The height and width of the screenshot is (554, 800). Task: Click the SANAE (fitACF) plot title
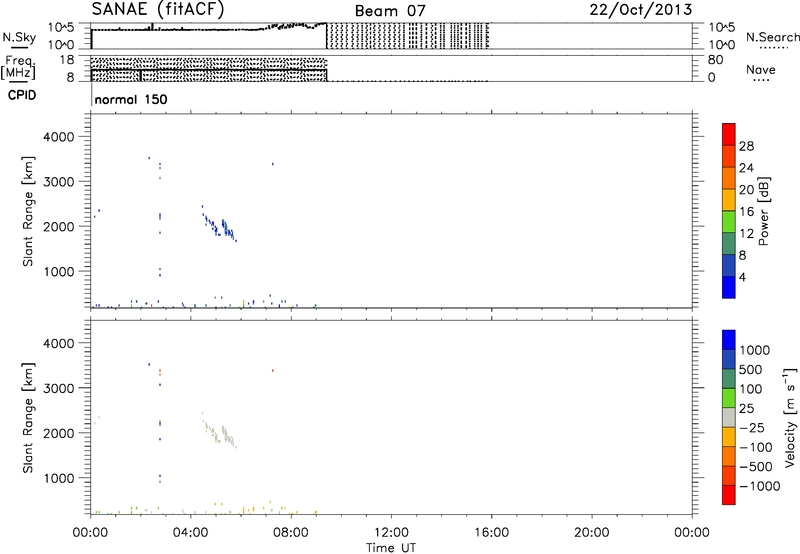point(158,9)
